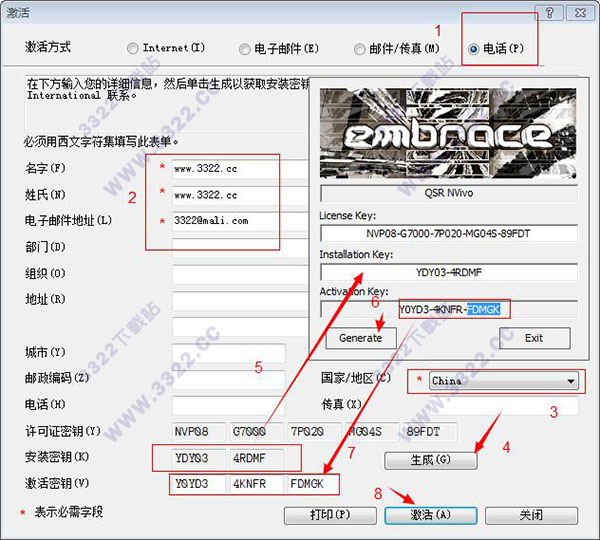
Task: Click activation key field Y0YD3
Action: (x=198, y=484)
